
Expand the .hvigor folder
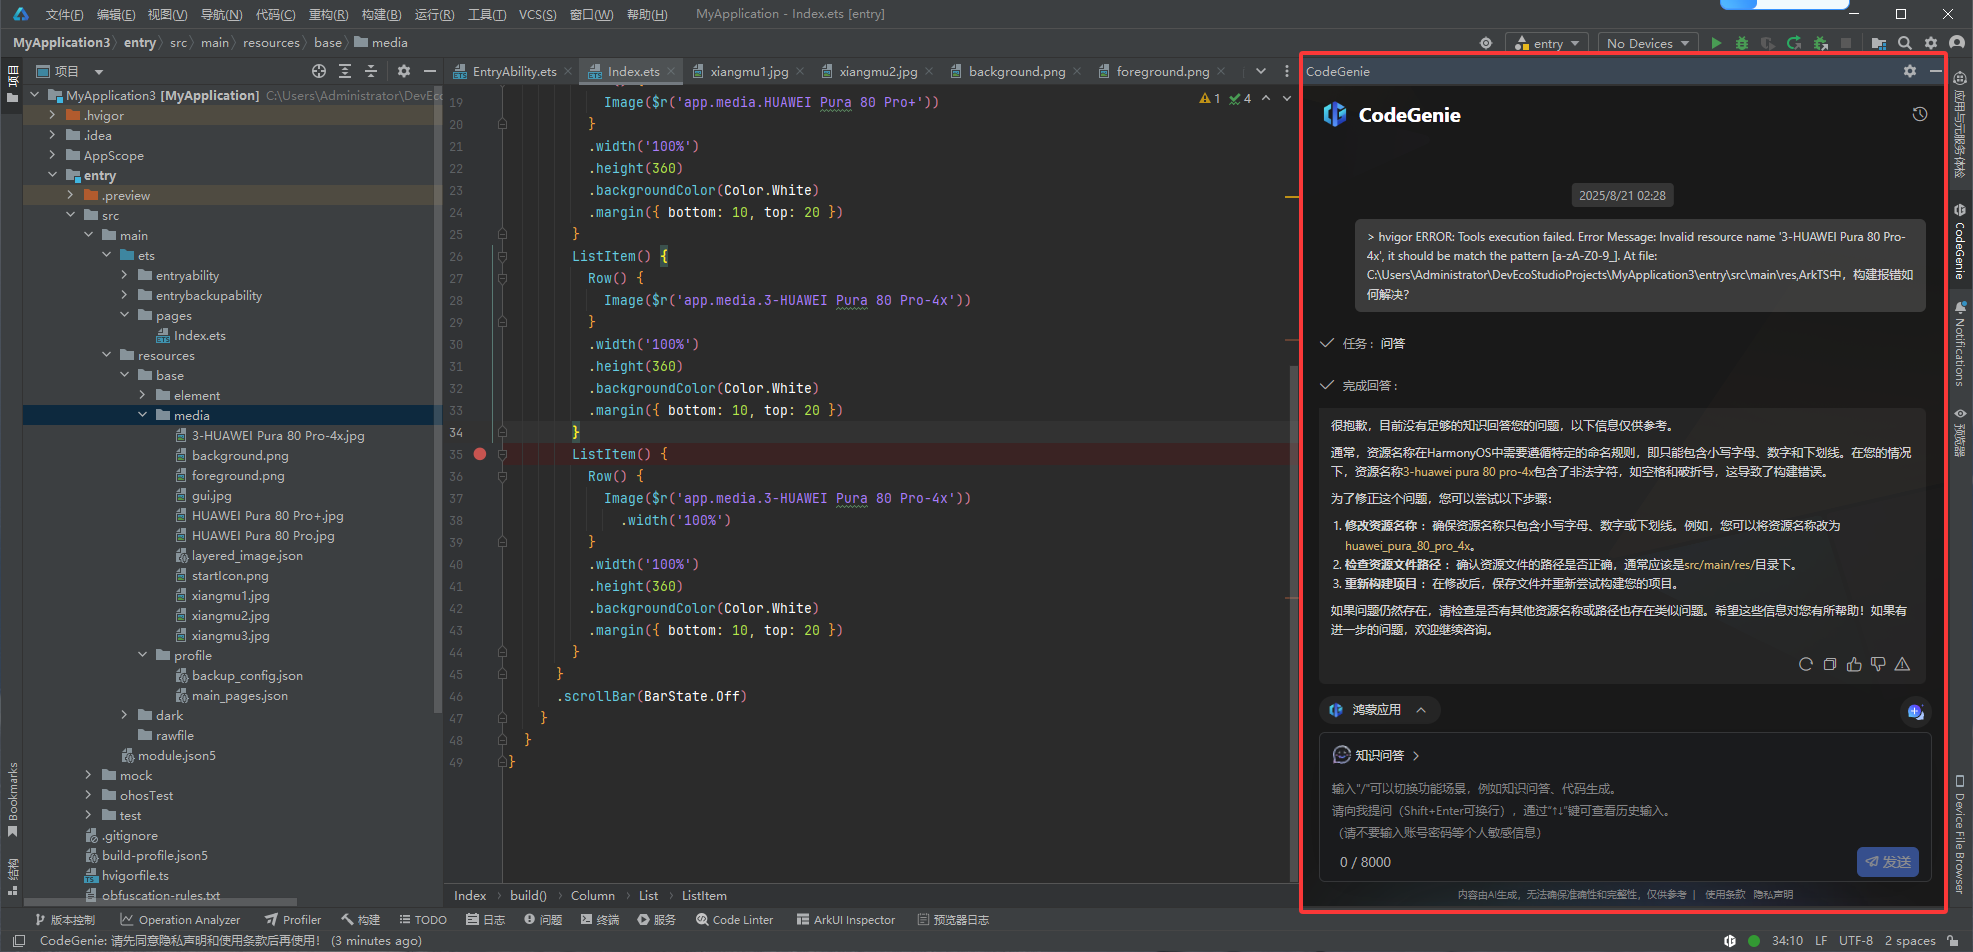[x=52, y=115]
